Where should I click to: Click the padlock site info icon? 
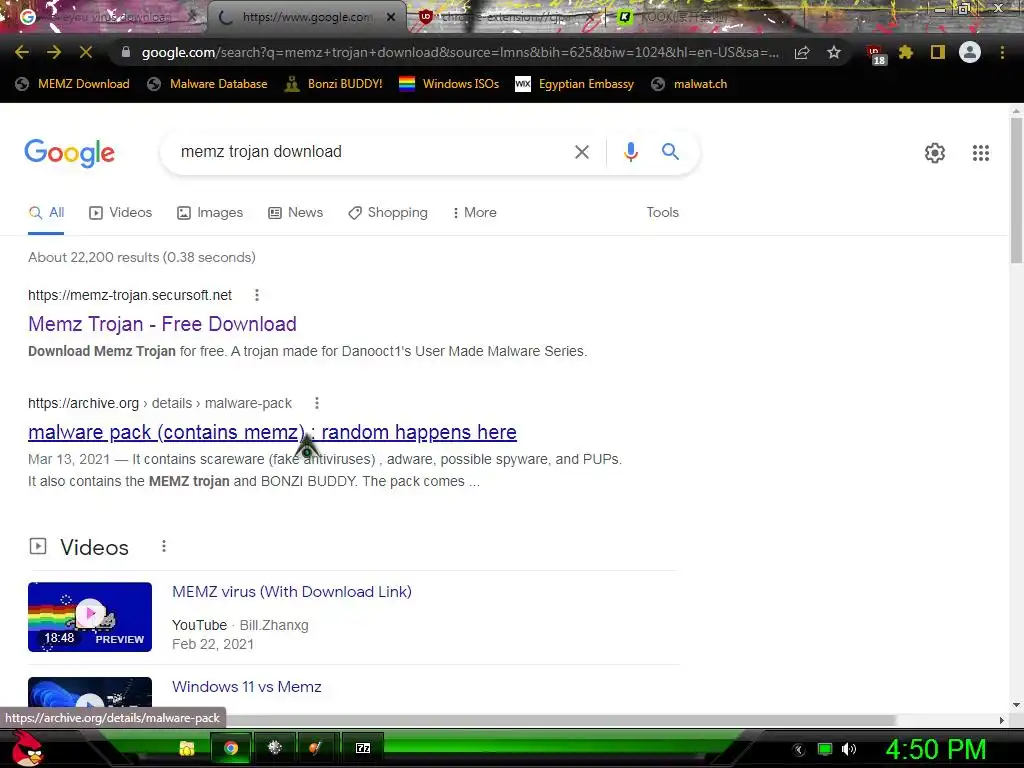tap(125, 52)
